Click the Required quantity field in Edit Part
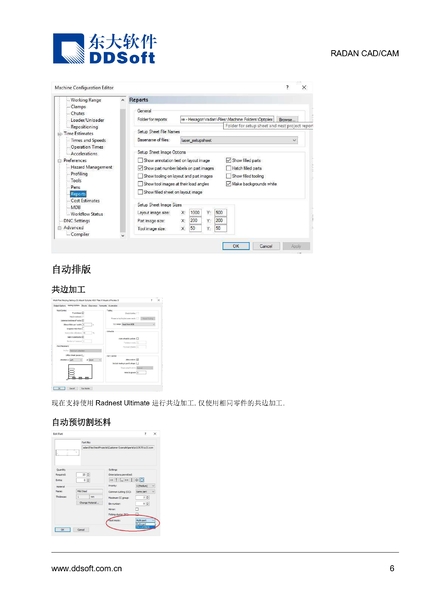 coord(81,475)
